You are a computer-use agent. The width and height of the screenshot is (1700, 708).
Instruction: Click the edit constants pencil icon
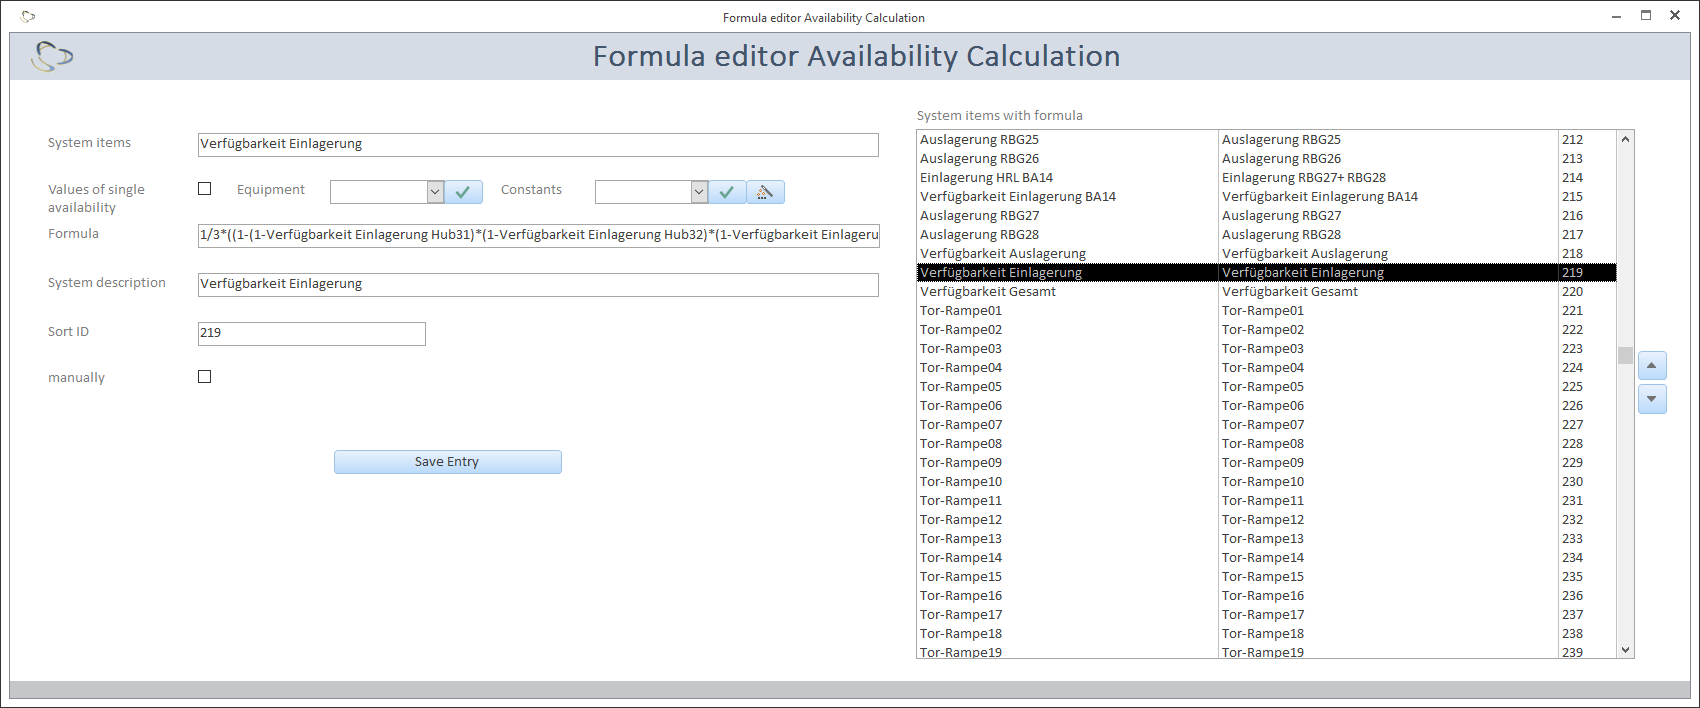765,192
